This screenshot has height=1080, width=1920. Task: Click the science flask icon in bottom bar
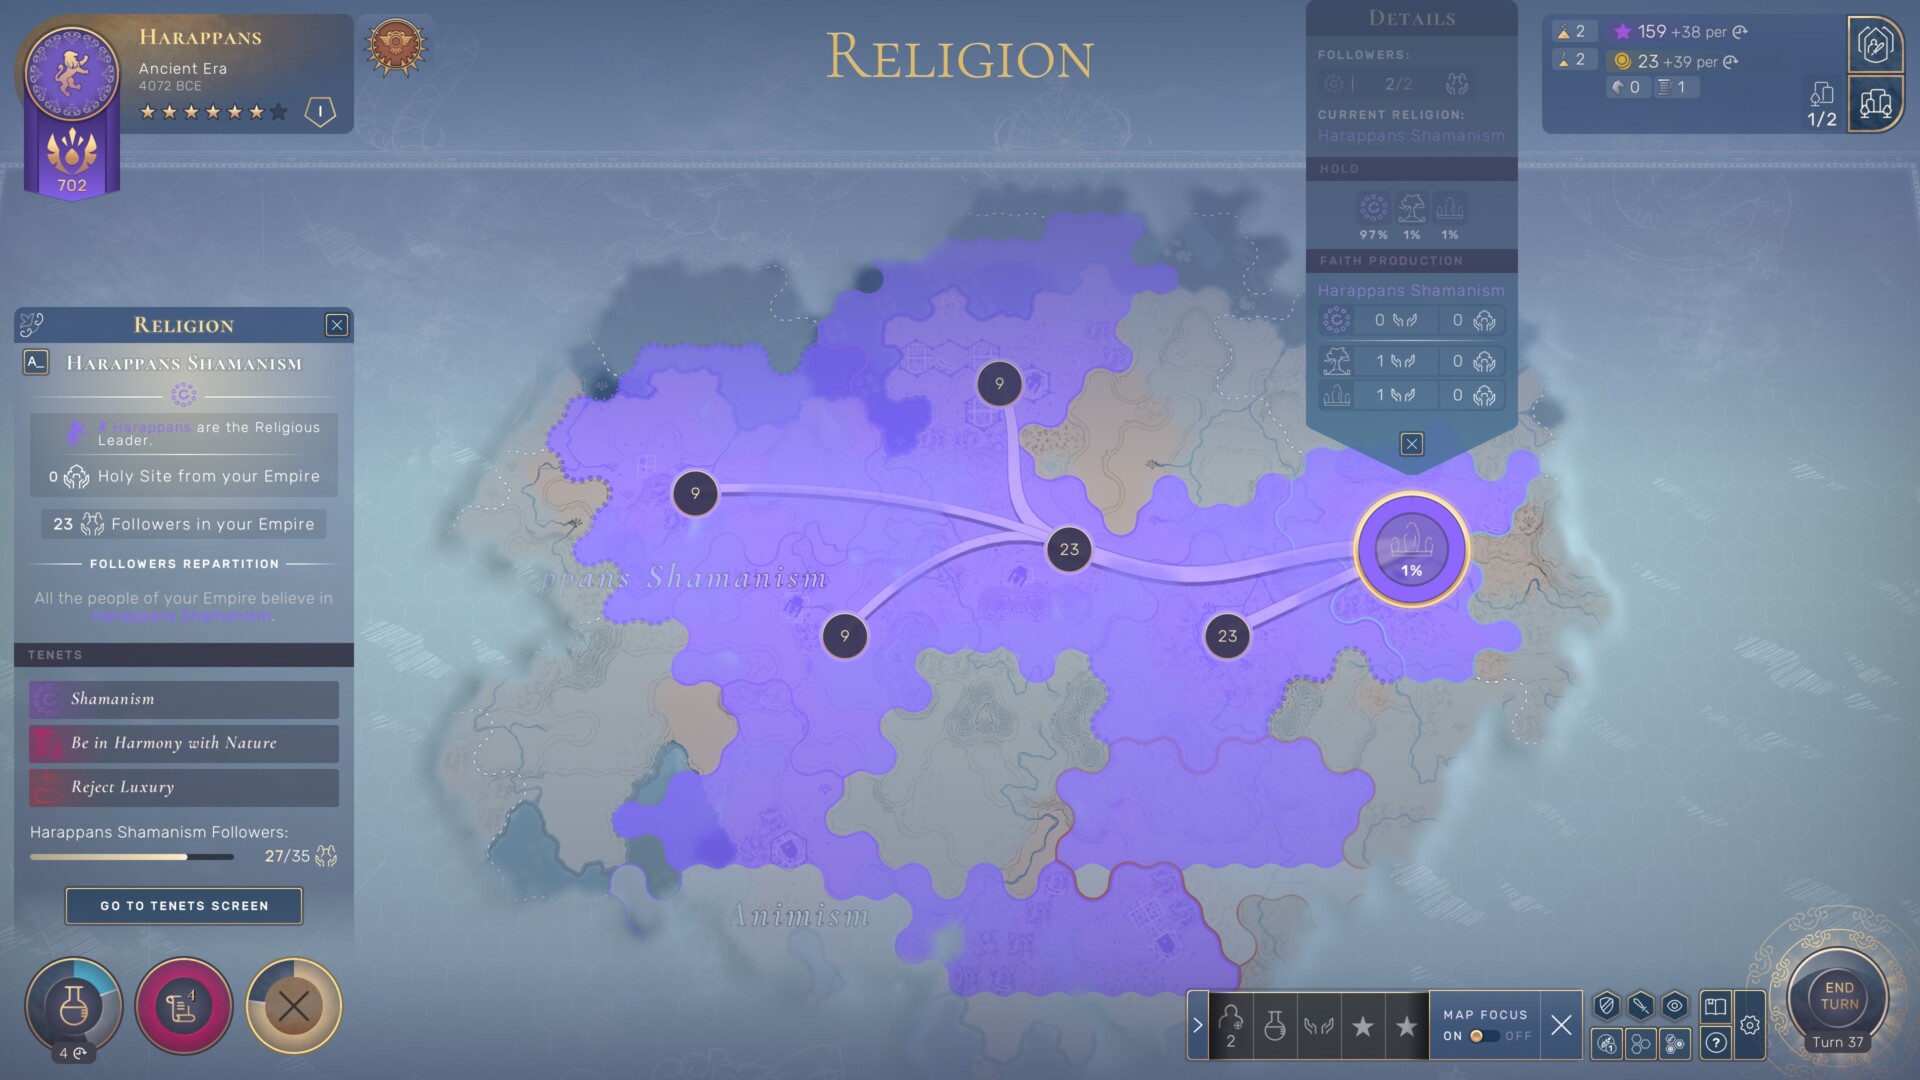pos(1274,1026)
